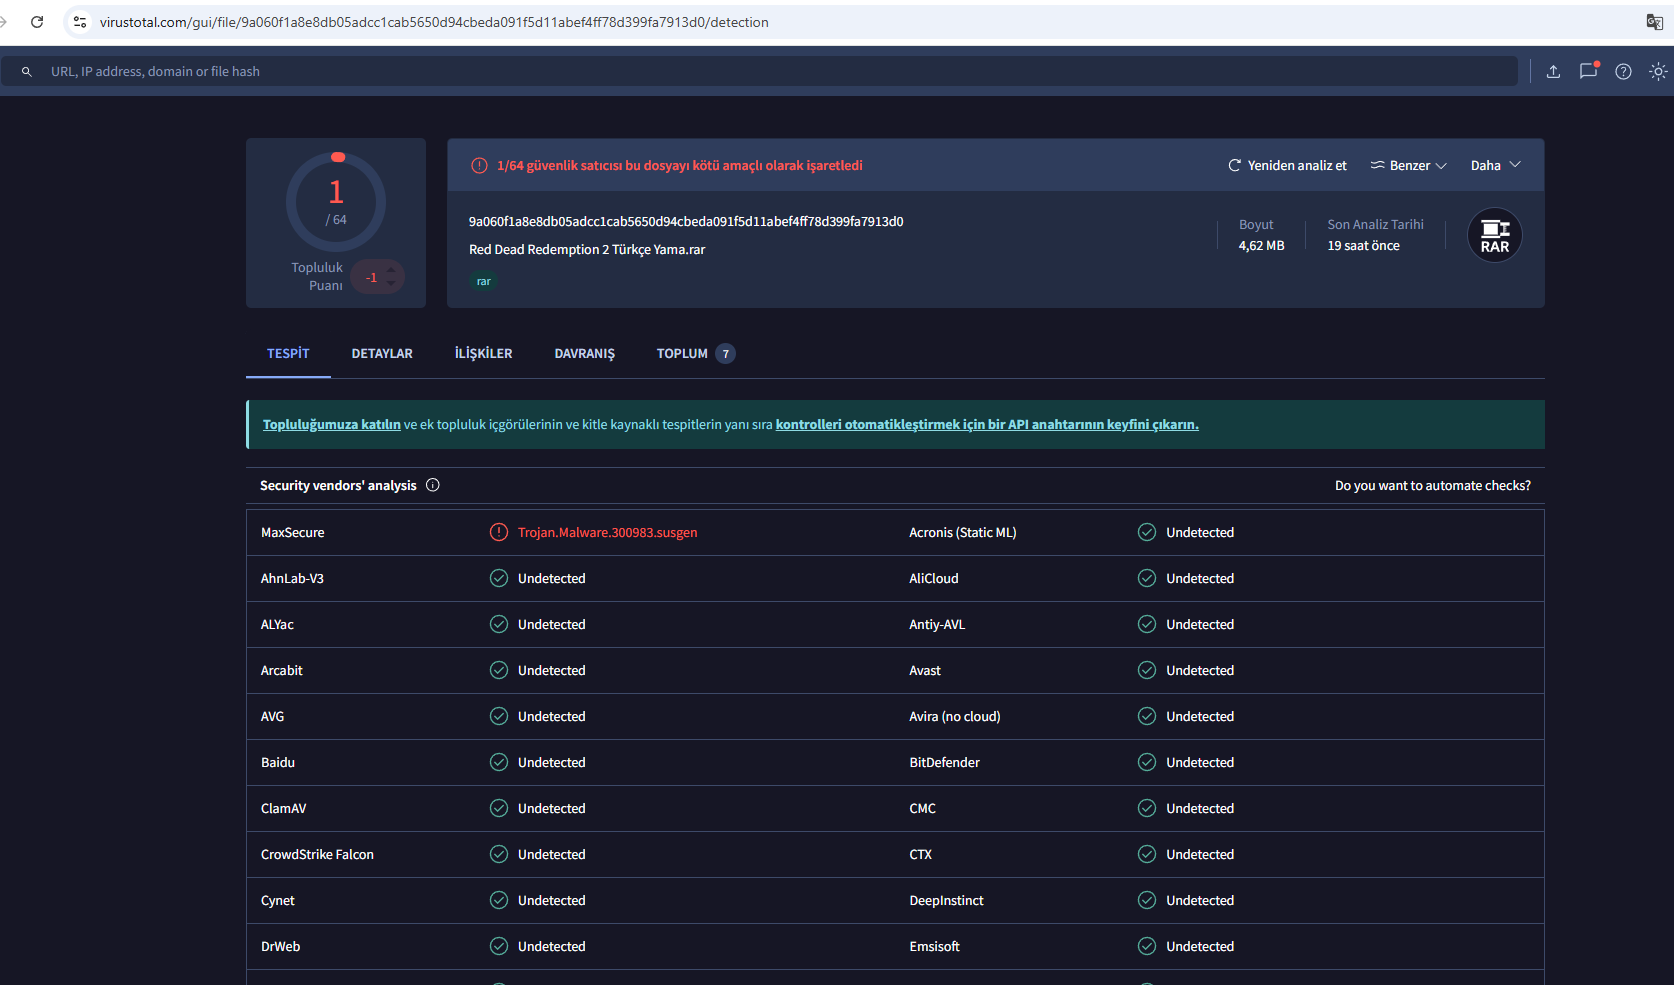Click the MaxSecure vendor name

(x=293, y=532)
